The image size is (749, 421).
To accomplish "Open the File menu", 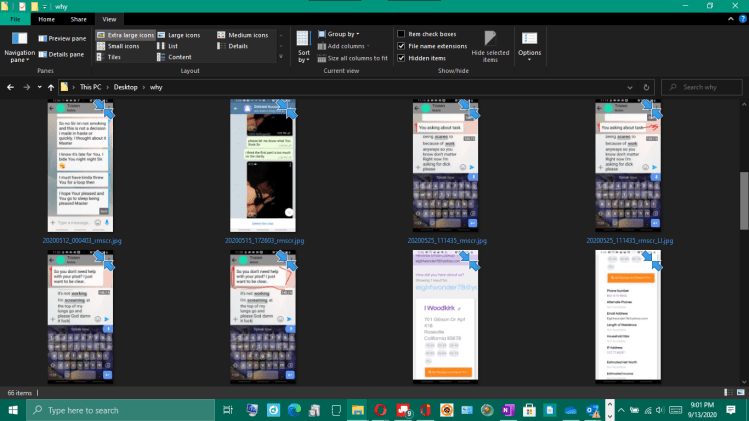I will (x=16, y=19).
